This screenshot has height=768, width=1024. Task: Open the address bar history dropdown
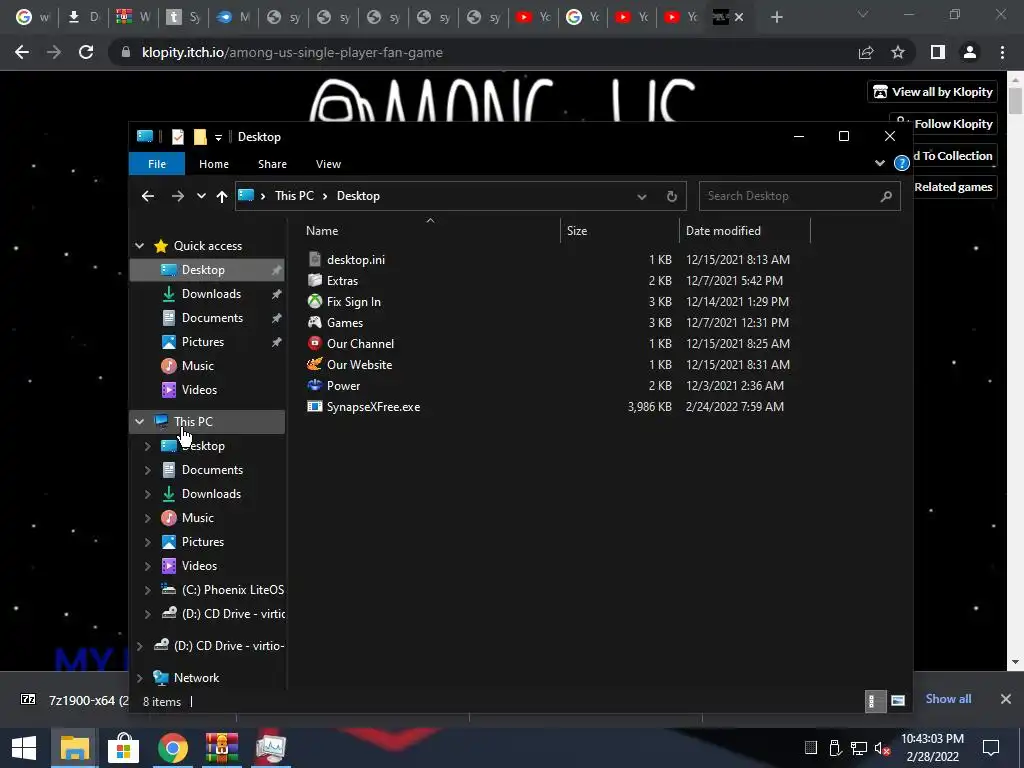point(642,196)
